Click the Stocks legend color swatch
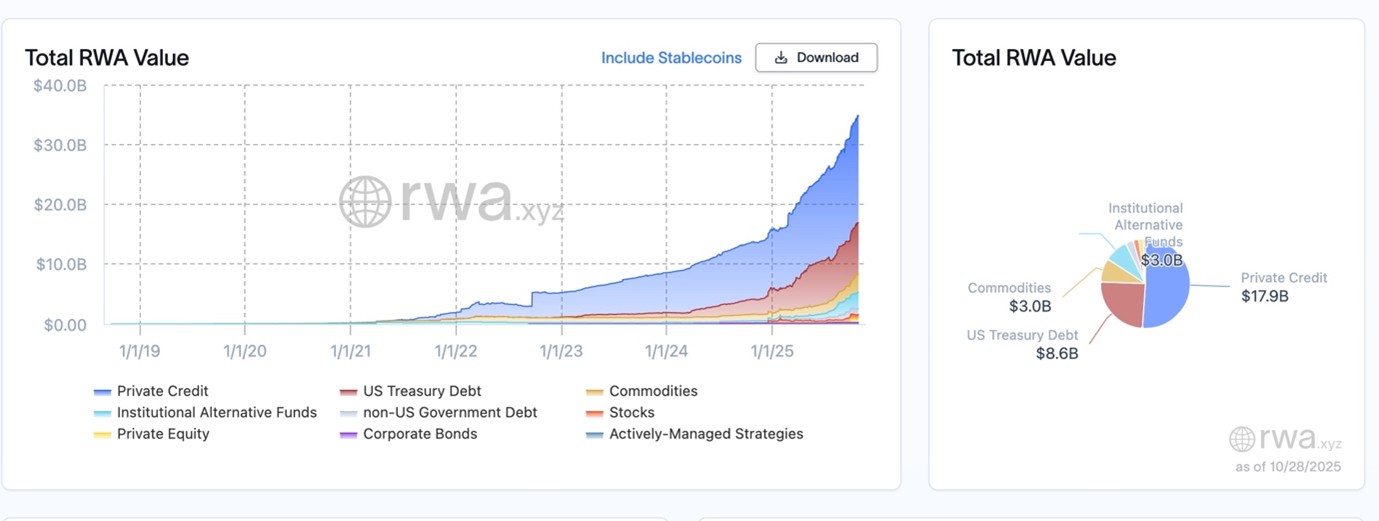Image resolution: width=1379 pixels, height=521 pixels. pos(594,413)
